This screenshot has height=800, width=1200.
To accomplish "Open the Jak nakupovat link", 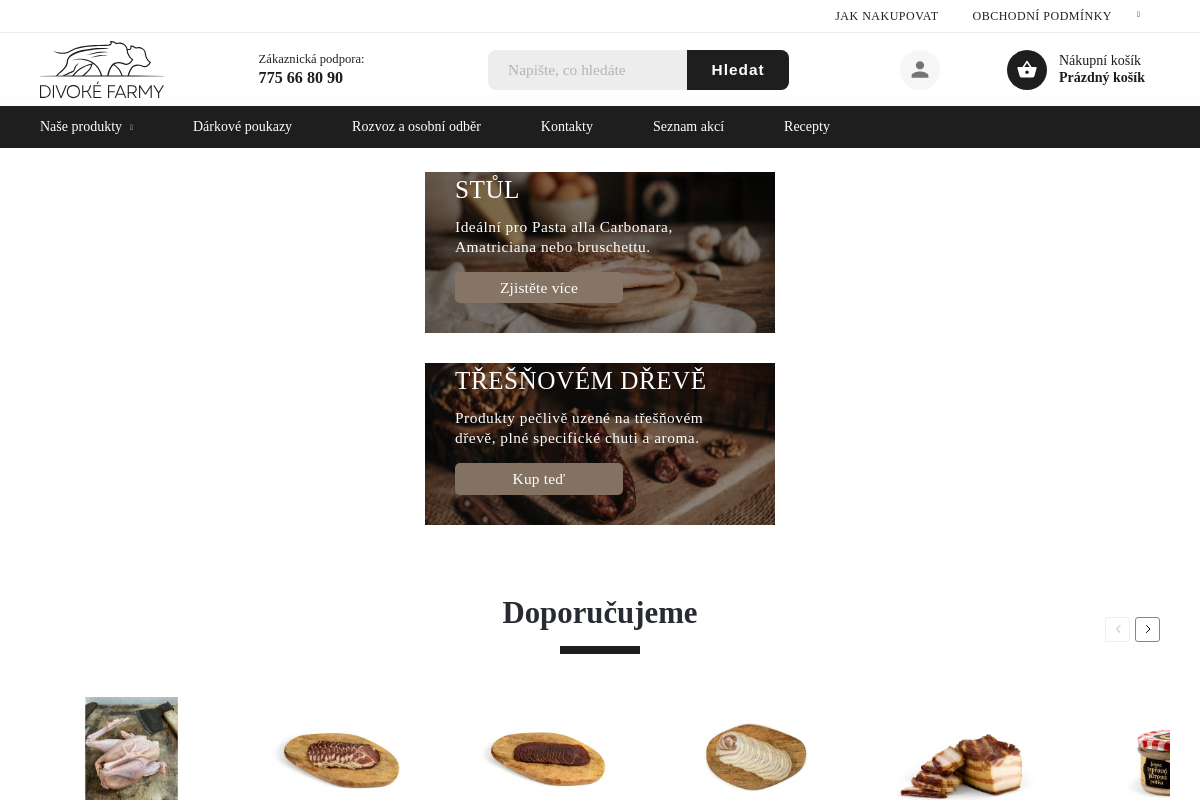I will pyautogui.click(x=887, y=16).
